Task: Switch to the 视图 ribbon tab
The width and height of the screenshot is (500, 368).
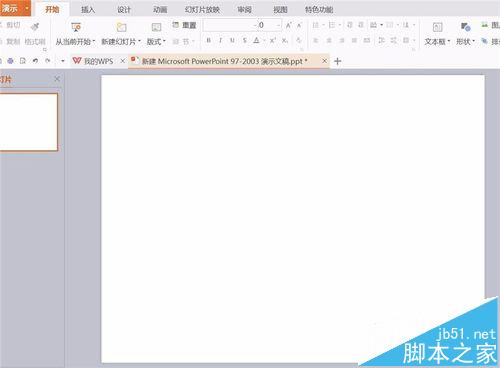Action: pos(280,9)
